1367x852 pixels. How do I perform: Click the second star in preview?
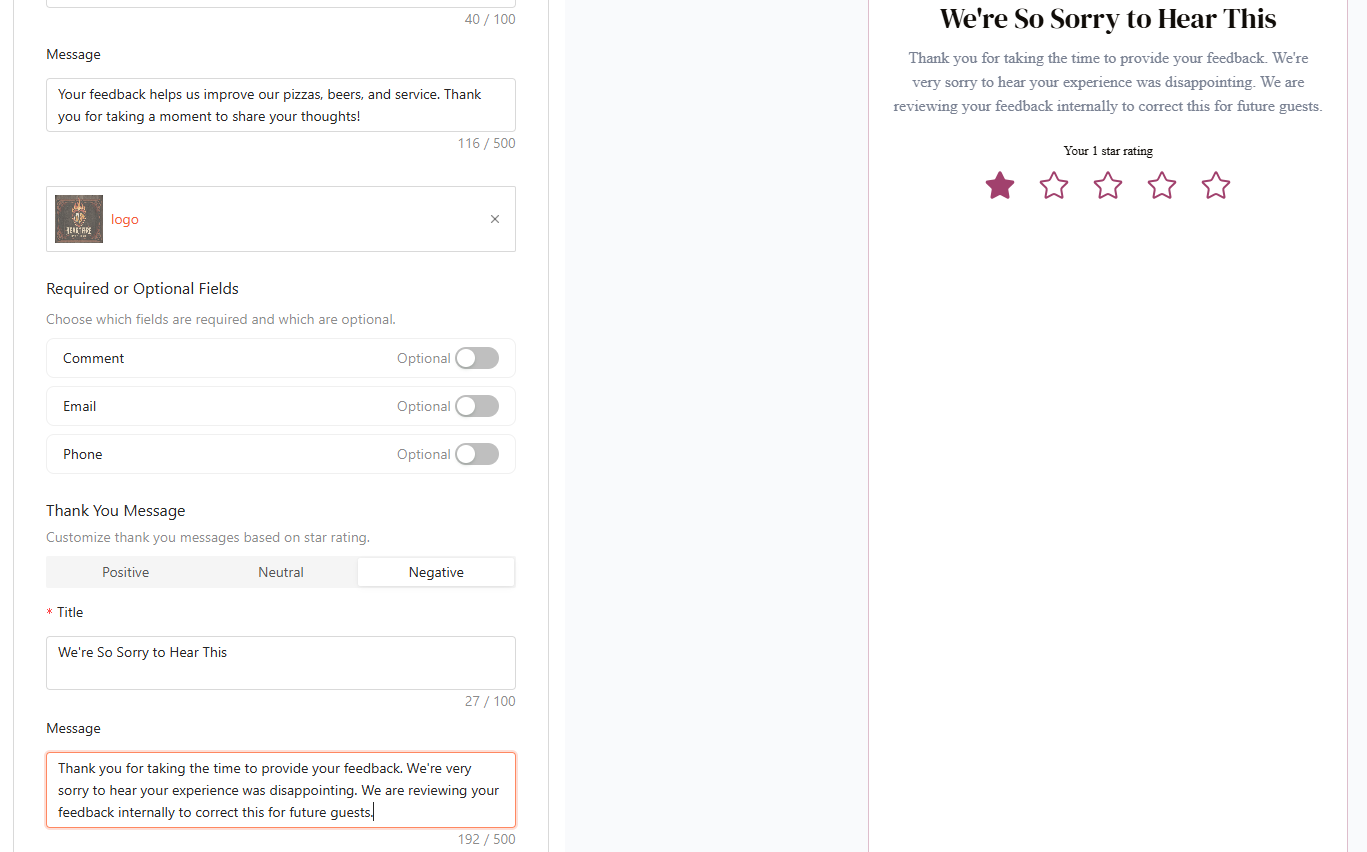point(1053,186)
